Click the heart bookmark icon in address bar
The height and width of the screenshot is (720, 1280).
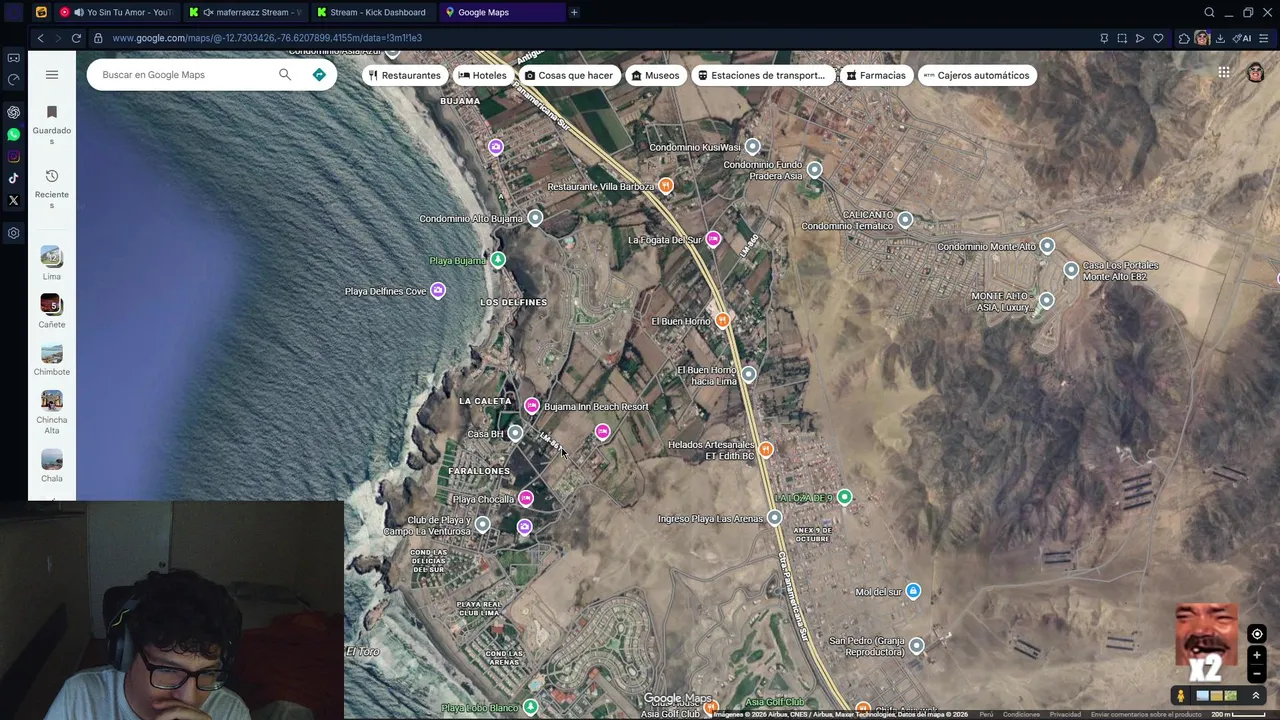[x=1158, y=38]
